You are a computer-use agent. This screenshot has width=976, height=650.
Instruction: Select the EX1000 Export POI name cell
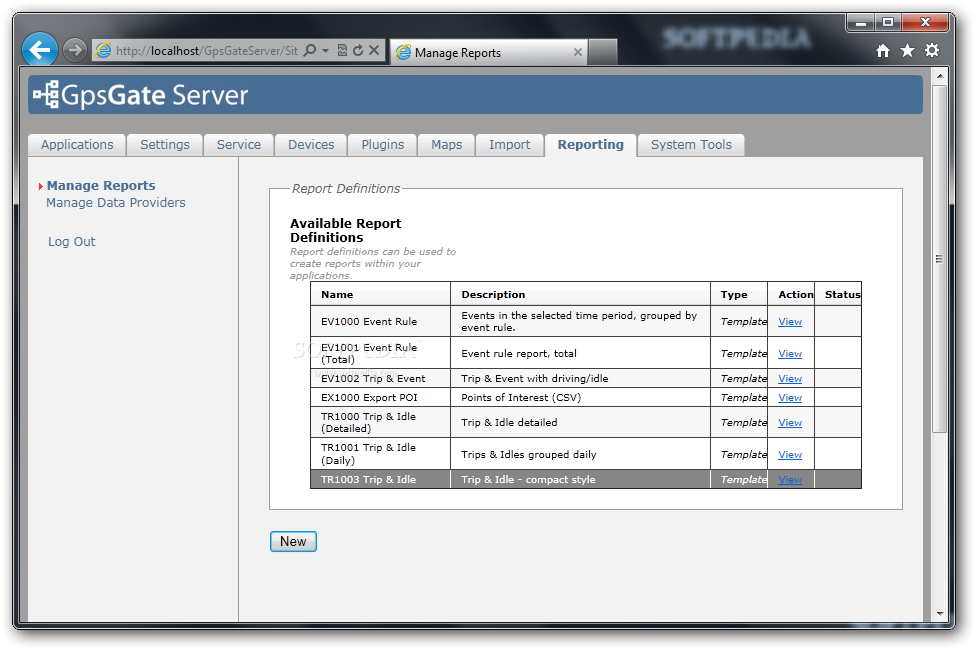pos(380,398)
